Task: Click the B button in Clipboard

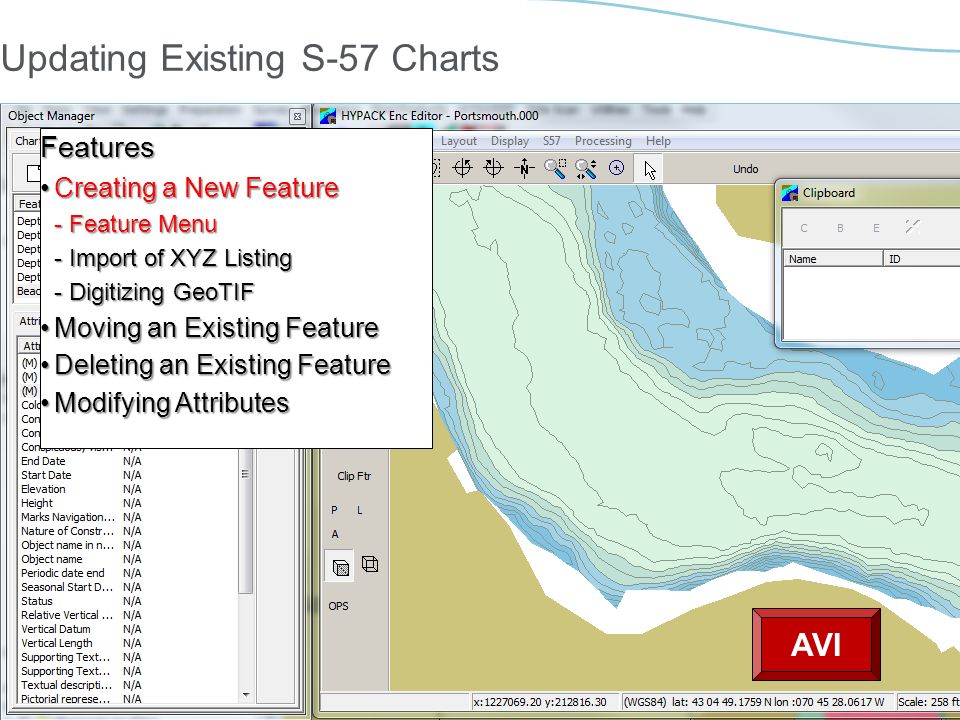Action: click(840, 228)
